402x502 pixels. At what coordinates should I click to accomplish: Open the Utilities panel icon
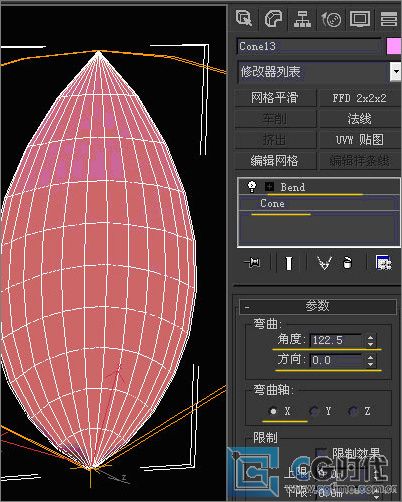point(389,19)
